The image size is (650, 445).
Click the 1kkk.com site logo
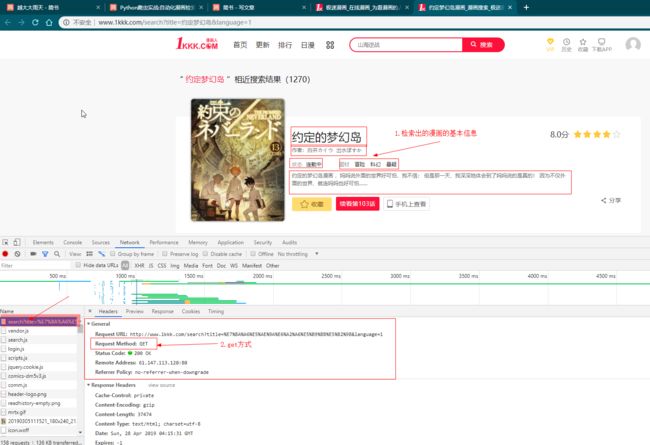click(x=197, y=44)
